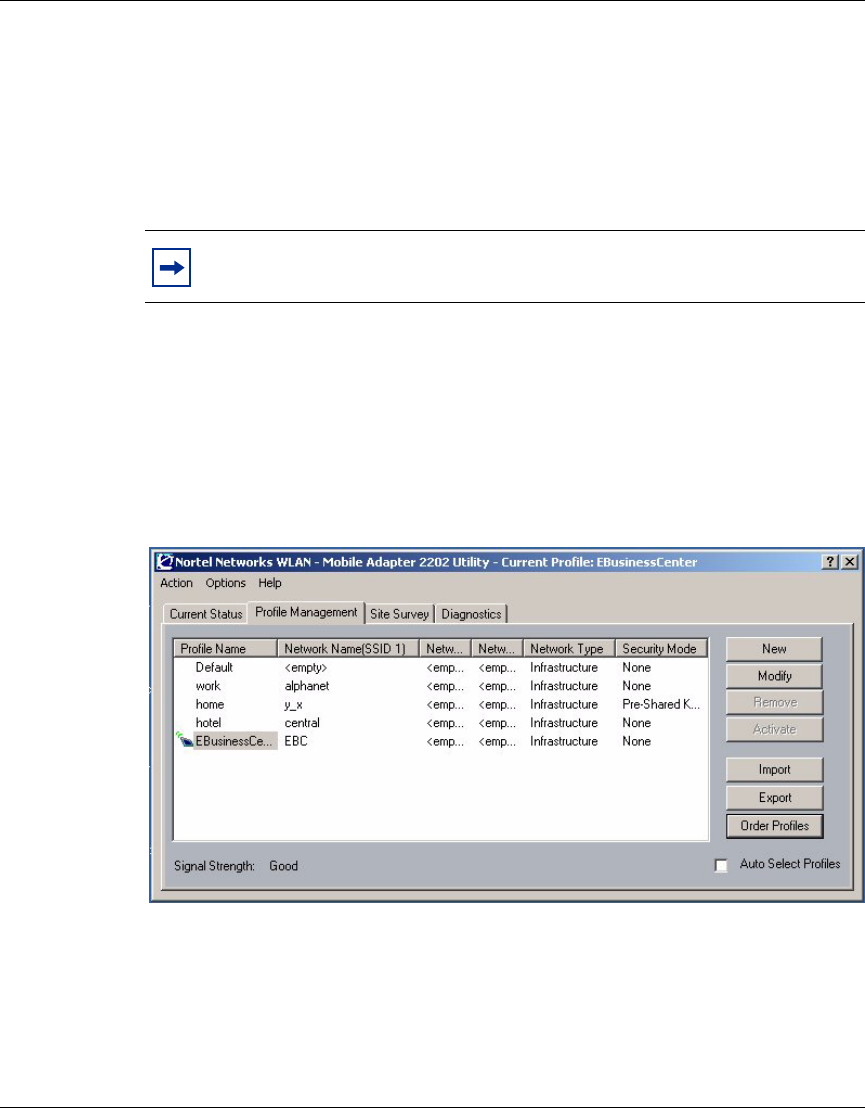
Task: Sort by Network Name(SSID 1) column header
Action: pyautogui.click(x=348, y=648)
